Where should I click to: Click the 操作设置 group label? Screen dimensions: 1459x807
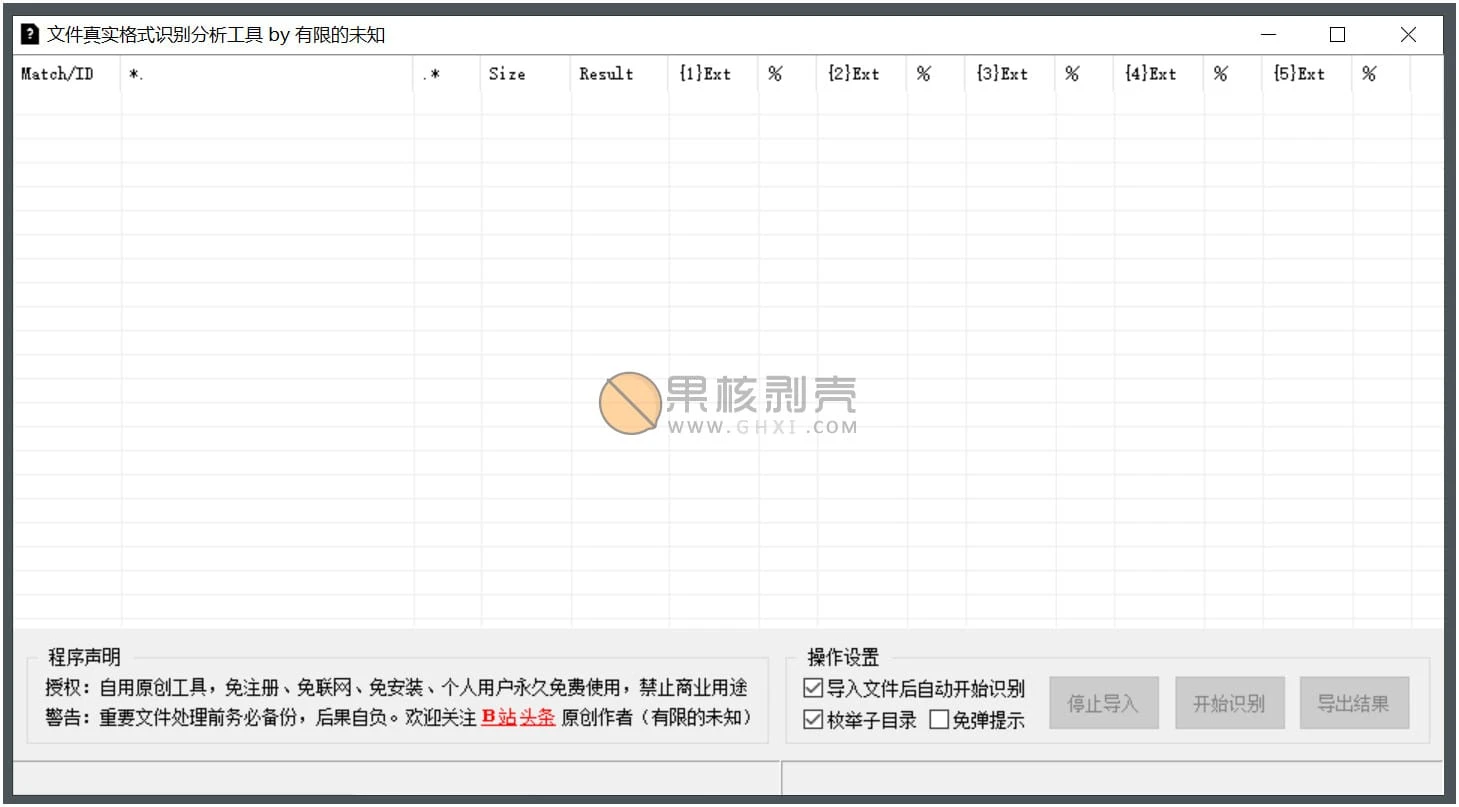(843, 657)
